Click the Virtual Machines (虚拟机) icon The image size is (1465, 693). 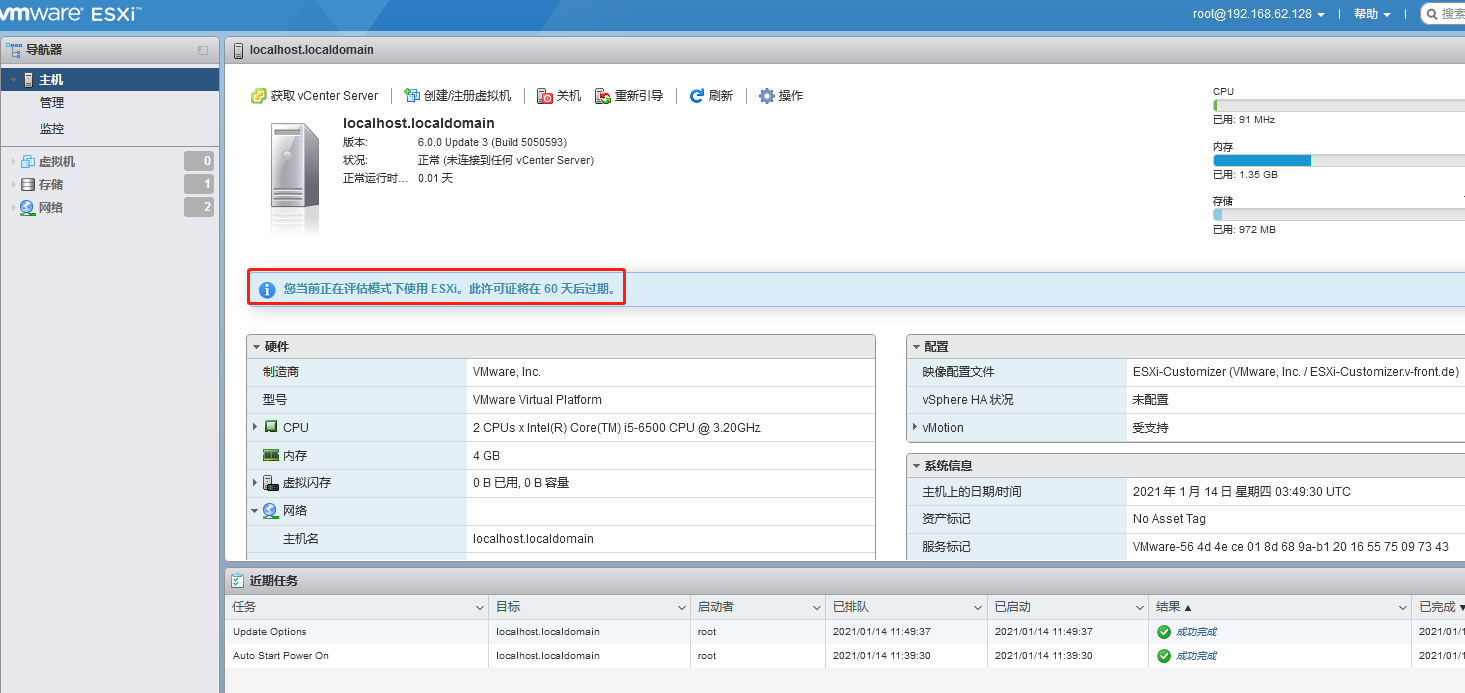tap(27, 161)
